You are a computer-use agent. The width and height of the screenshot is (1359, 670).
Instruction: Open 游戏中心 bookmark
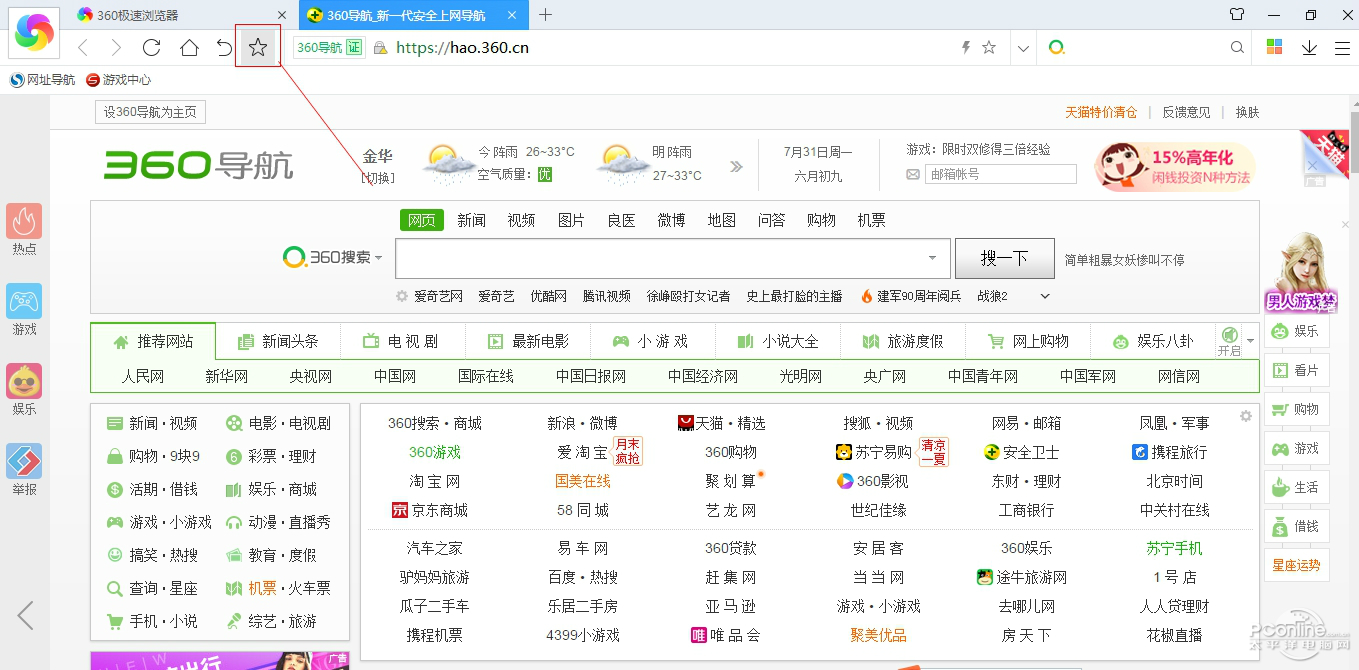click(118, 80)
